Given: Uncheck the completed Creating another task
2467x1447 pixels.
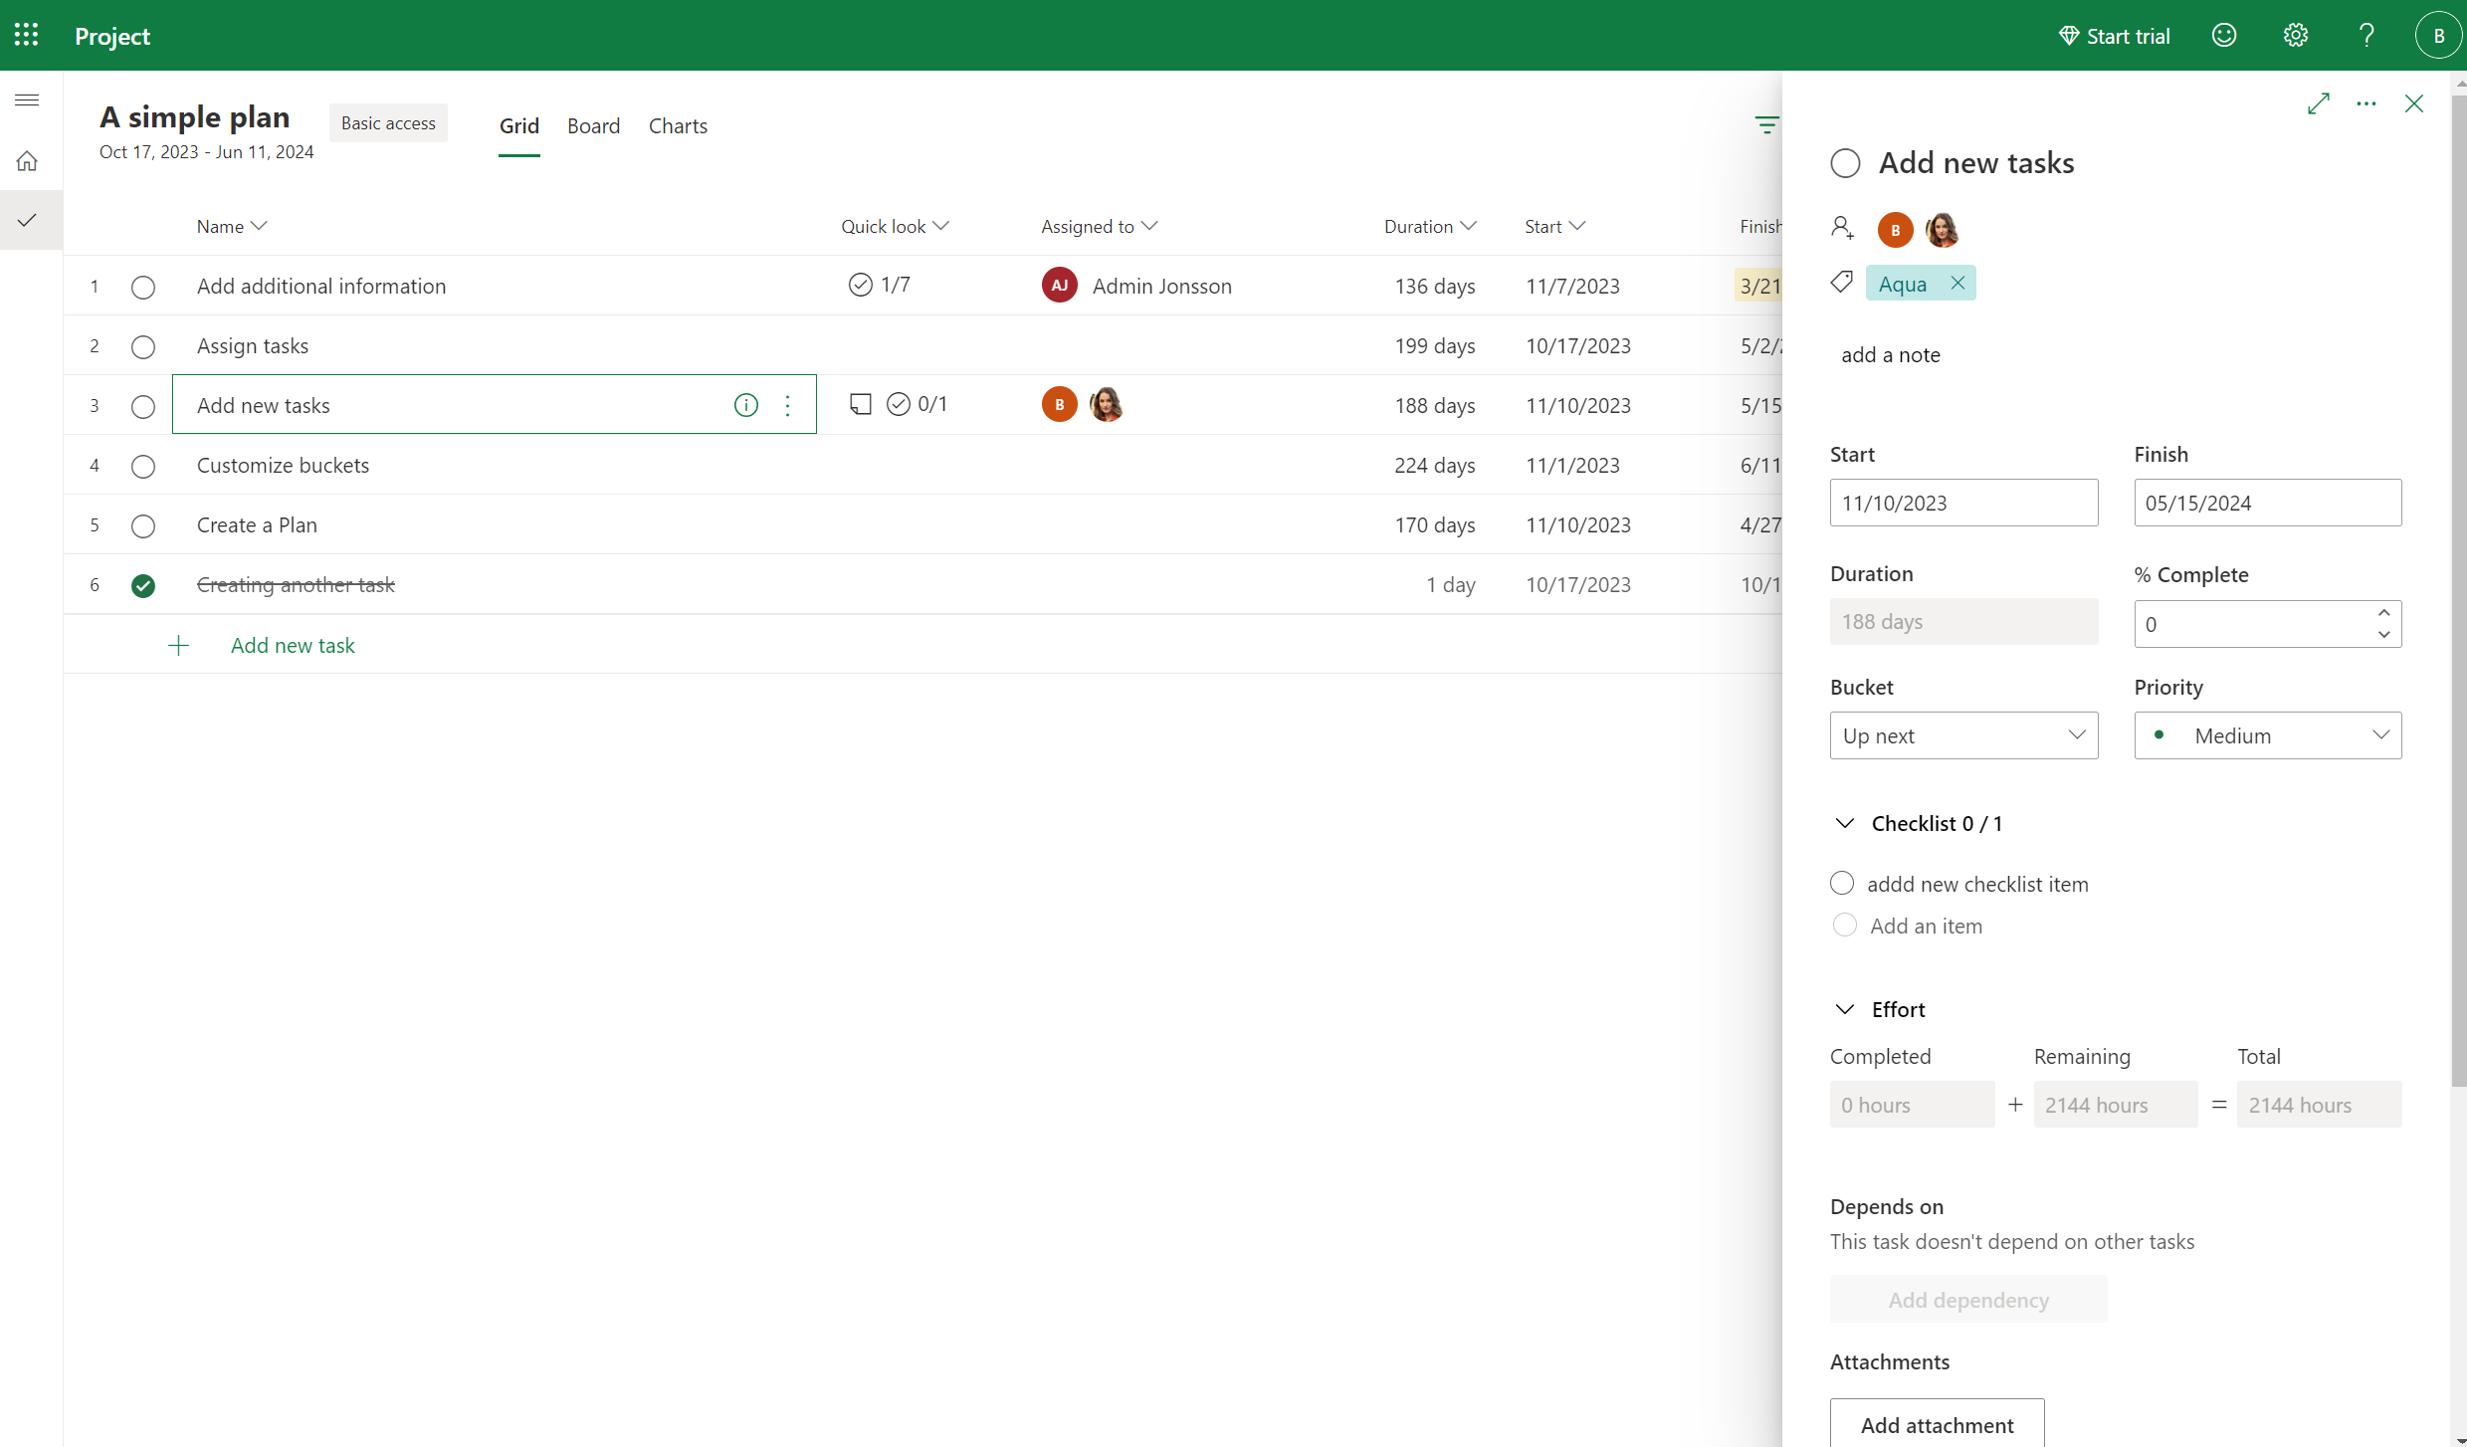Looking at the screenshot, I should [143, 585].
